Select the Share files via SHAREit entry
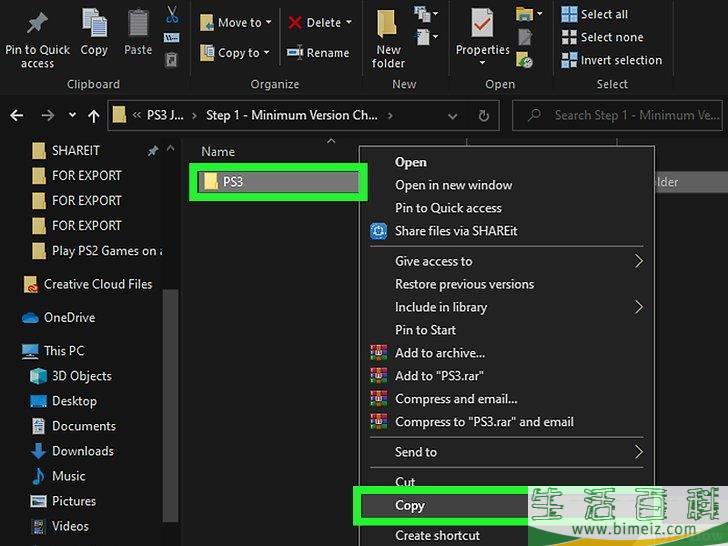The height and width of the screenshot is (546, 728). [455, 231]
